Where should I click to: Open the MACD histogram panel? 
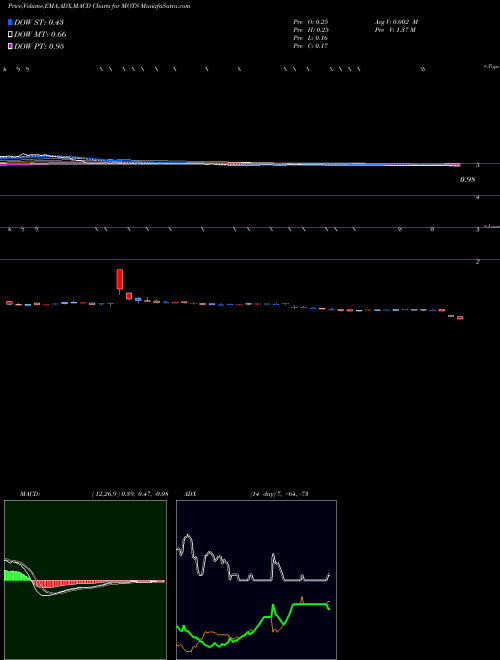click(85, 580)
